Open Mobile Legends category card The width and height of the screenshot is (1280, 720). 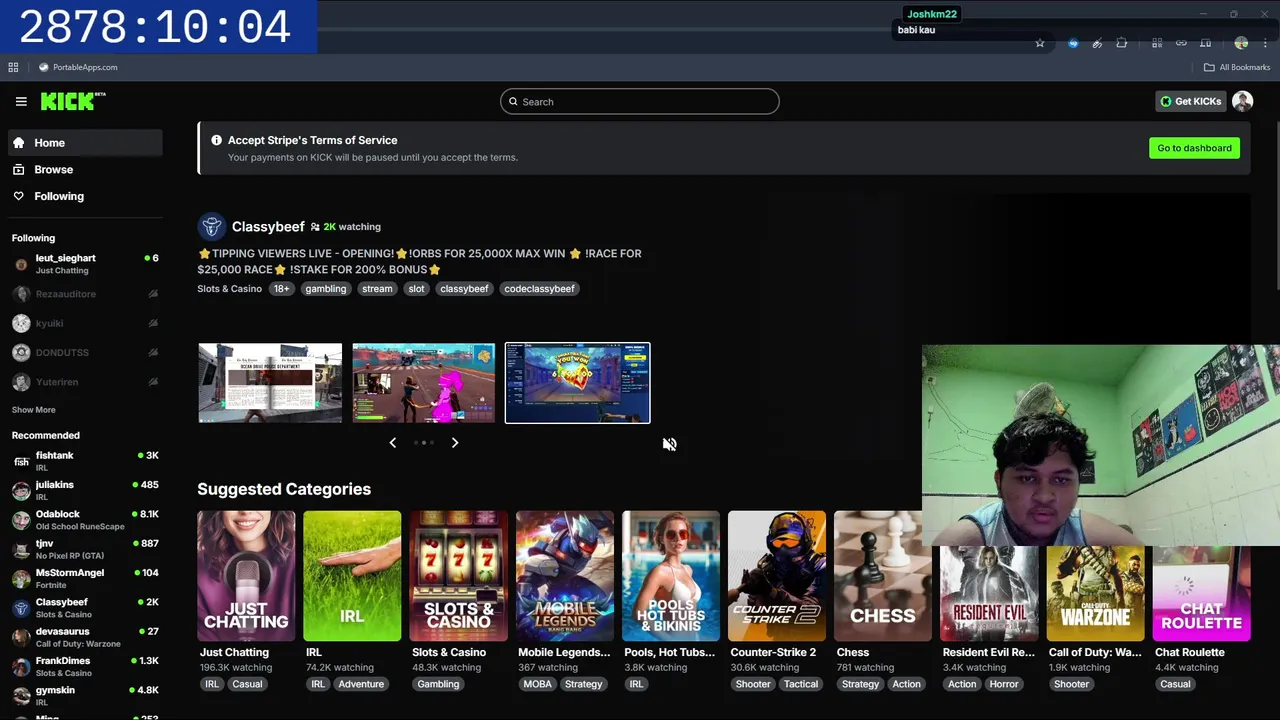coord(565,576)
